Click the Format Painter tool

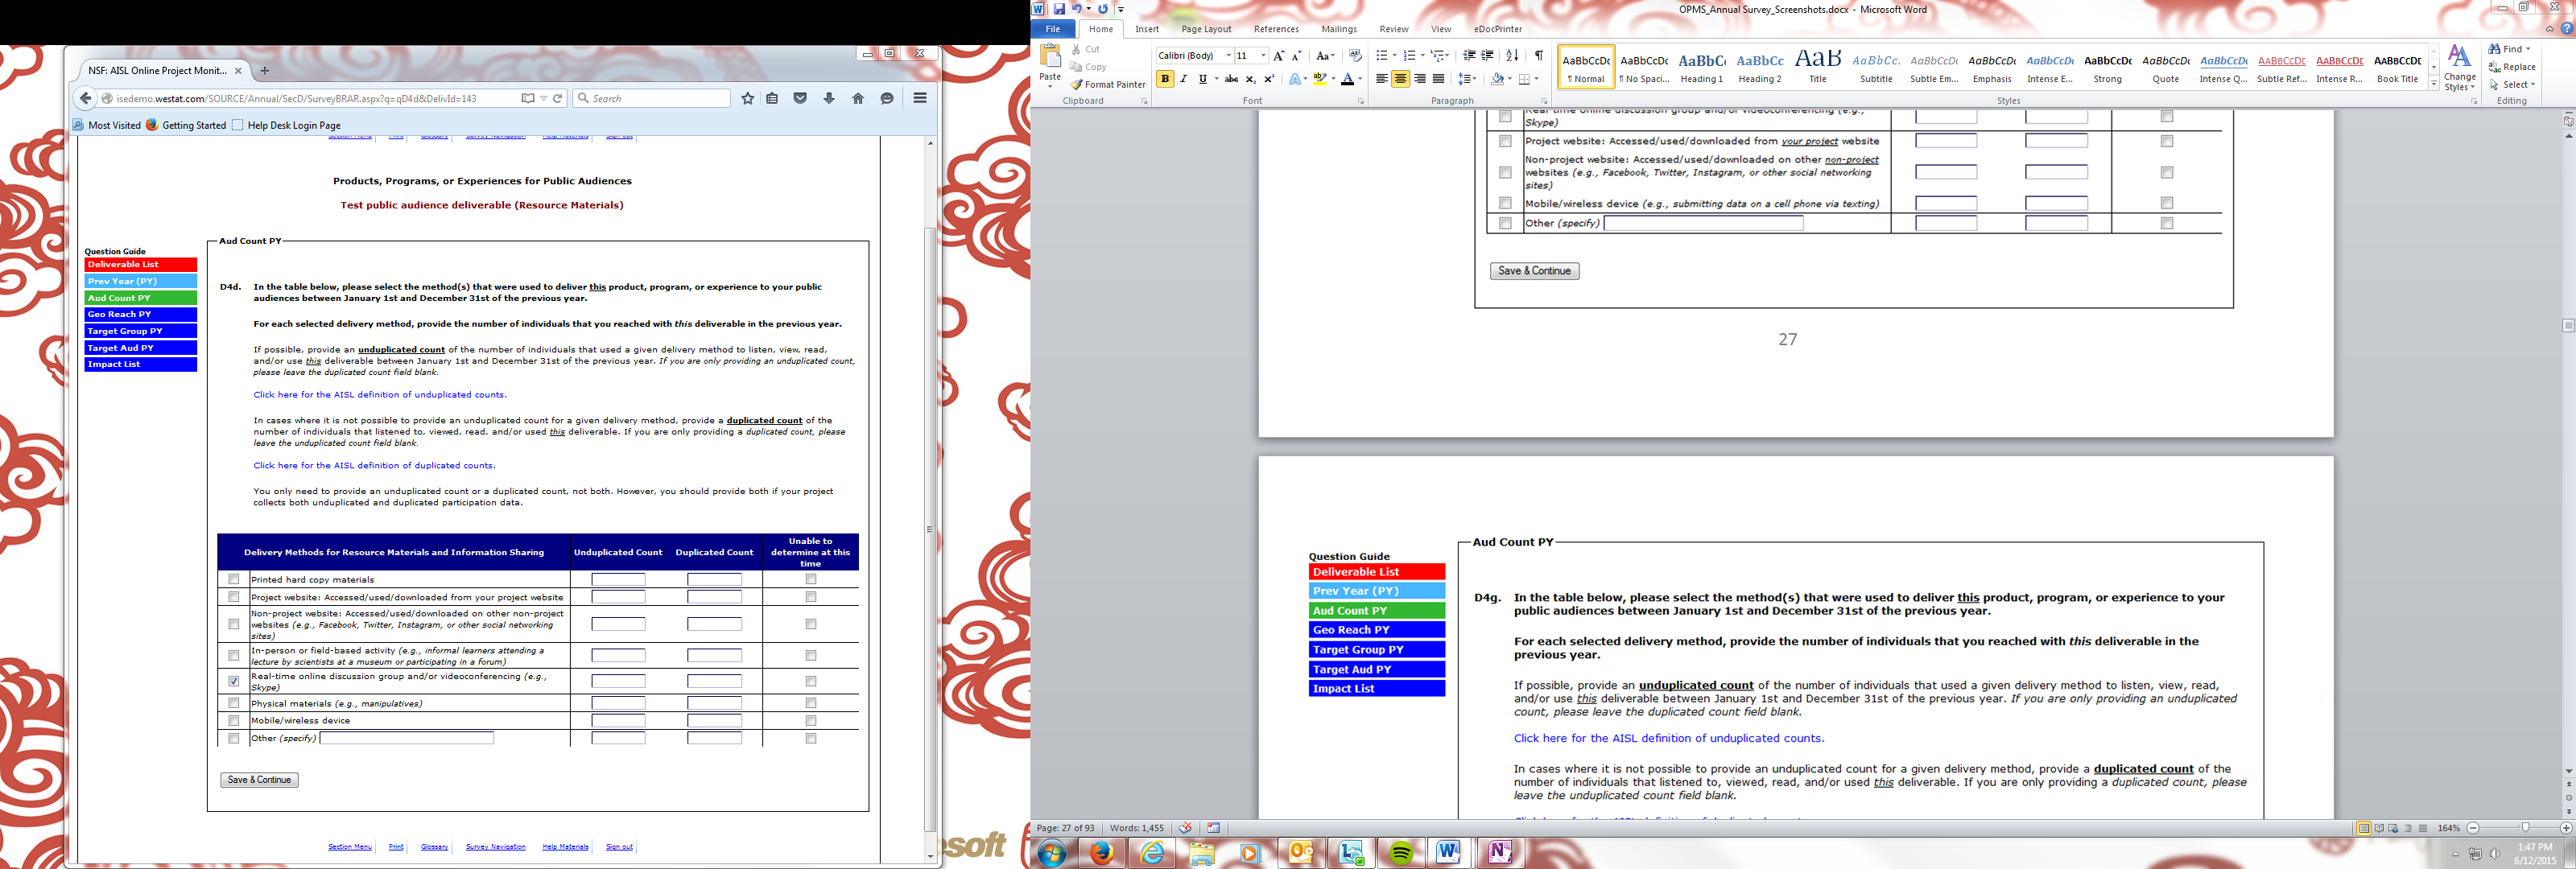click(x=1108, y=85)
